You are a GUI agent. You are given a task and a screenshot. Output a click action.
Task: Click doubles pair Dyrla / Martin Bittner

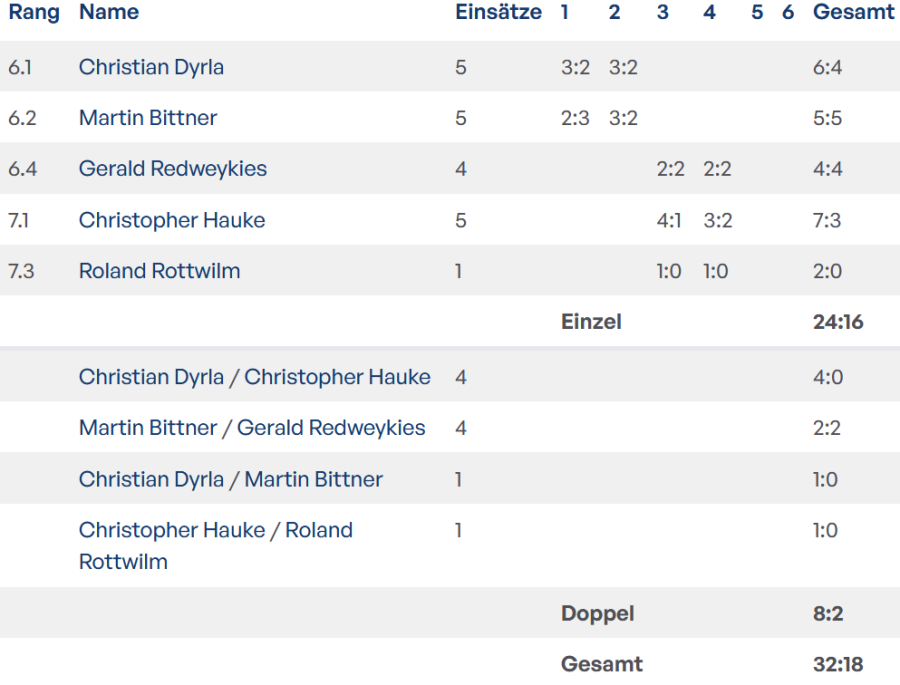(230, 479)
